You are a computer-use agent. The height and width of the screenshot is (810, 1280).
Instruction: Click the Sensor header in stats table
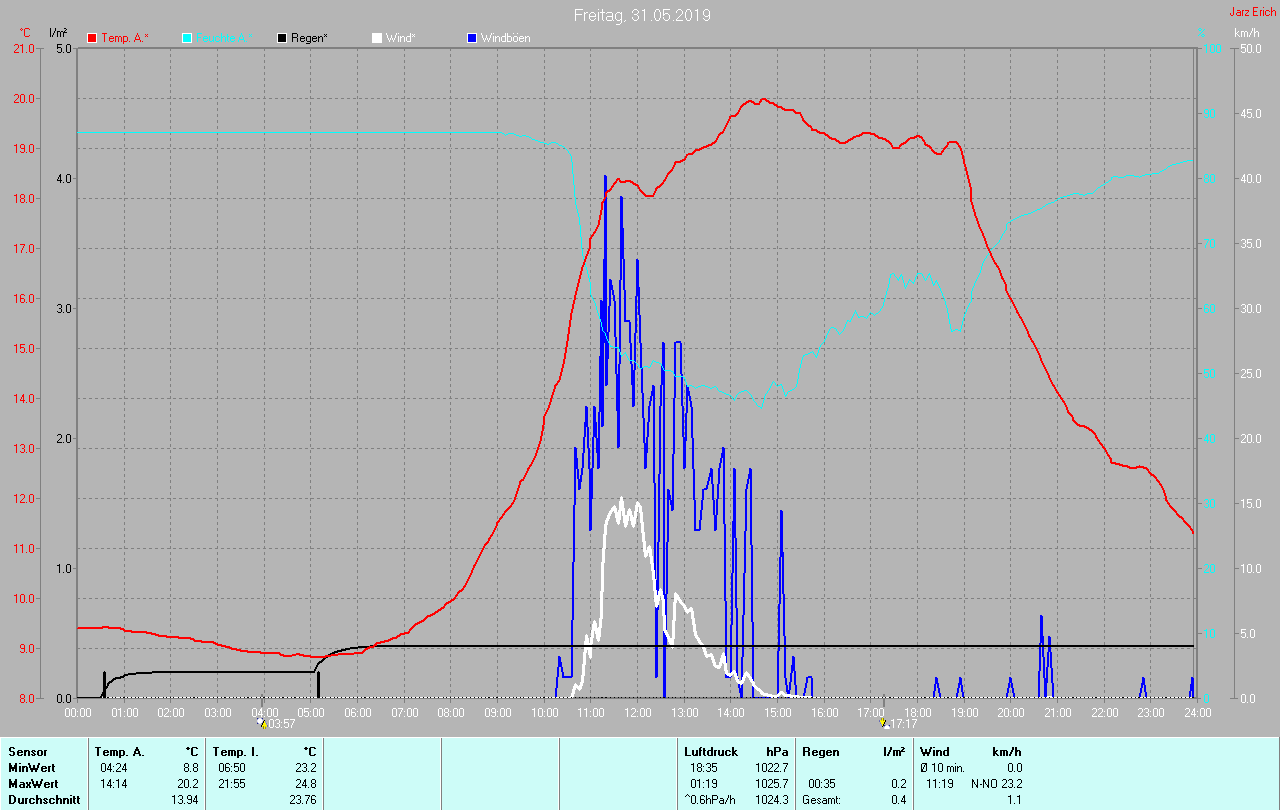27,751
